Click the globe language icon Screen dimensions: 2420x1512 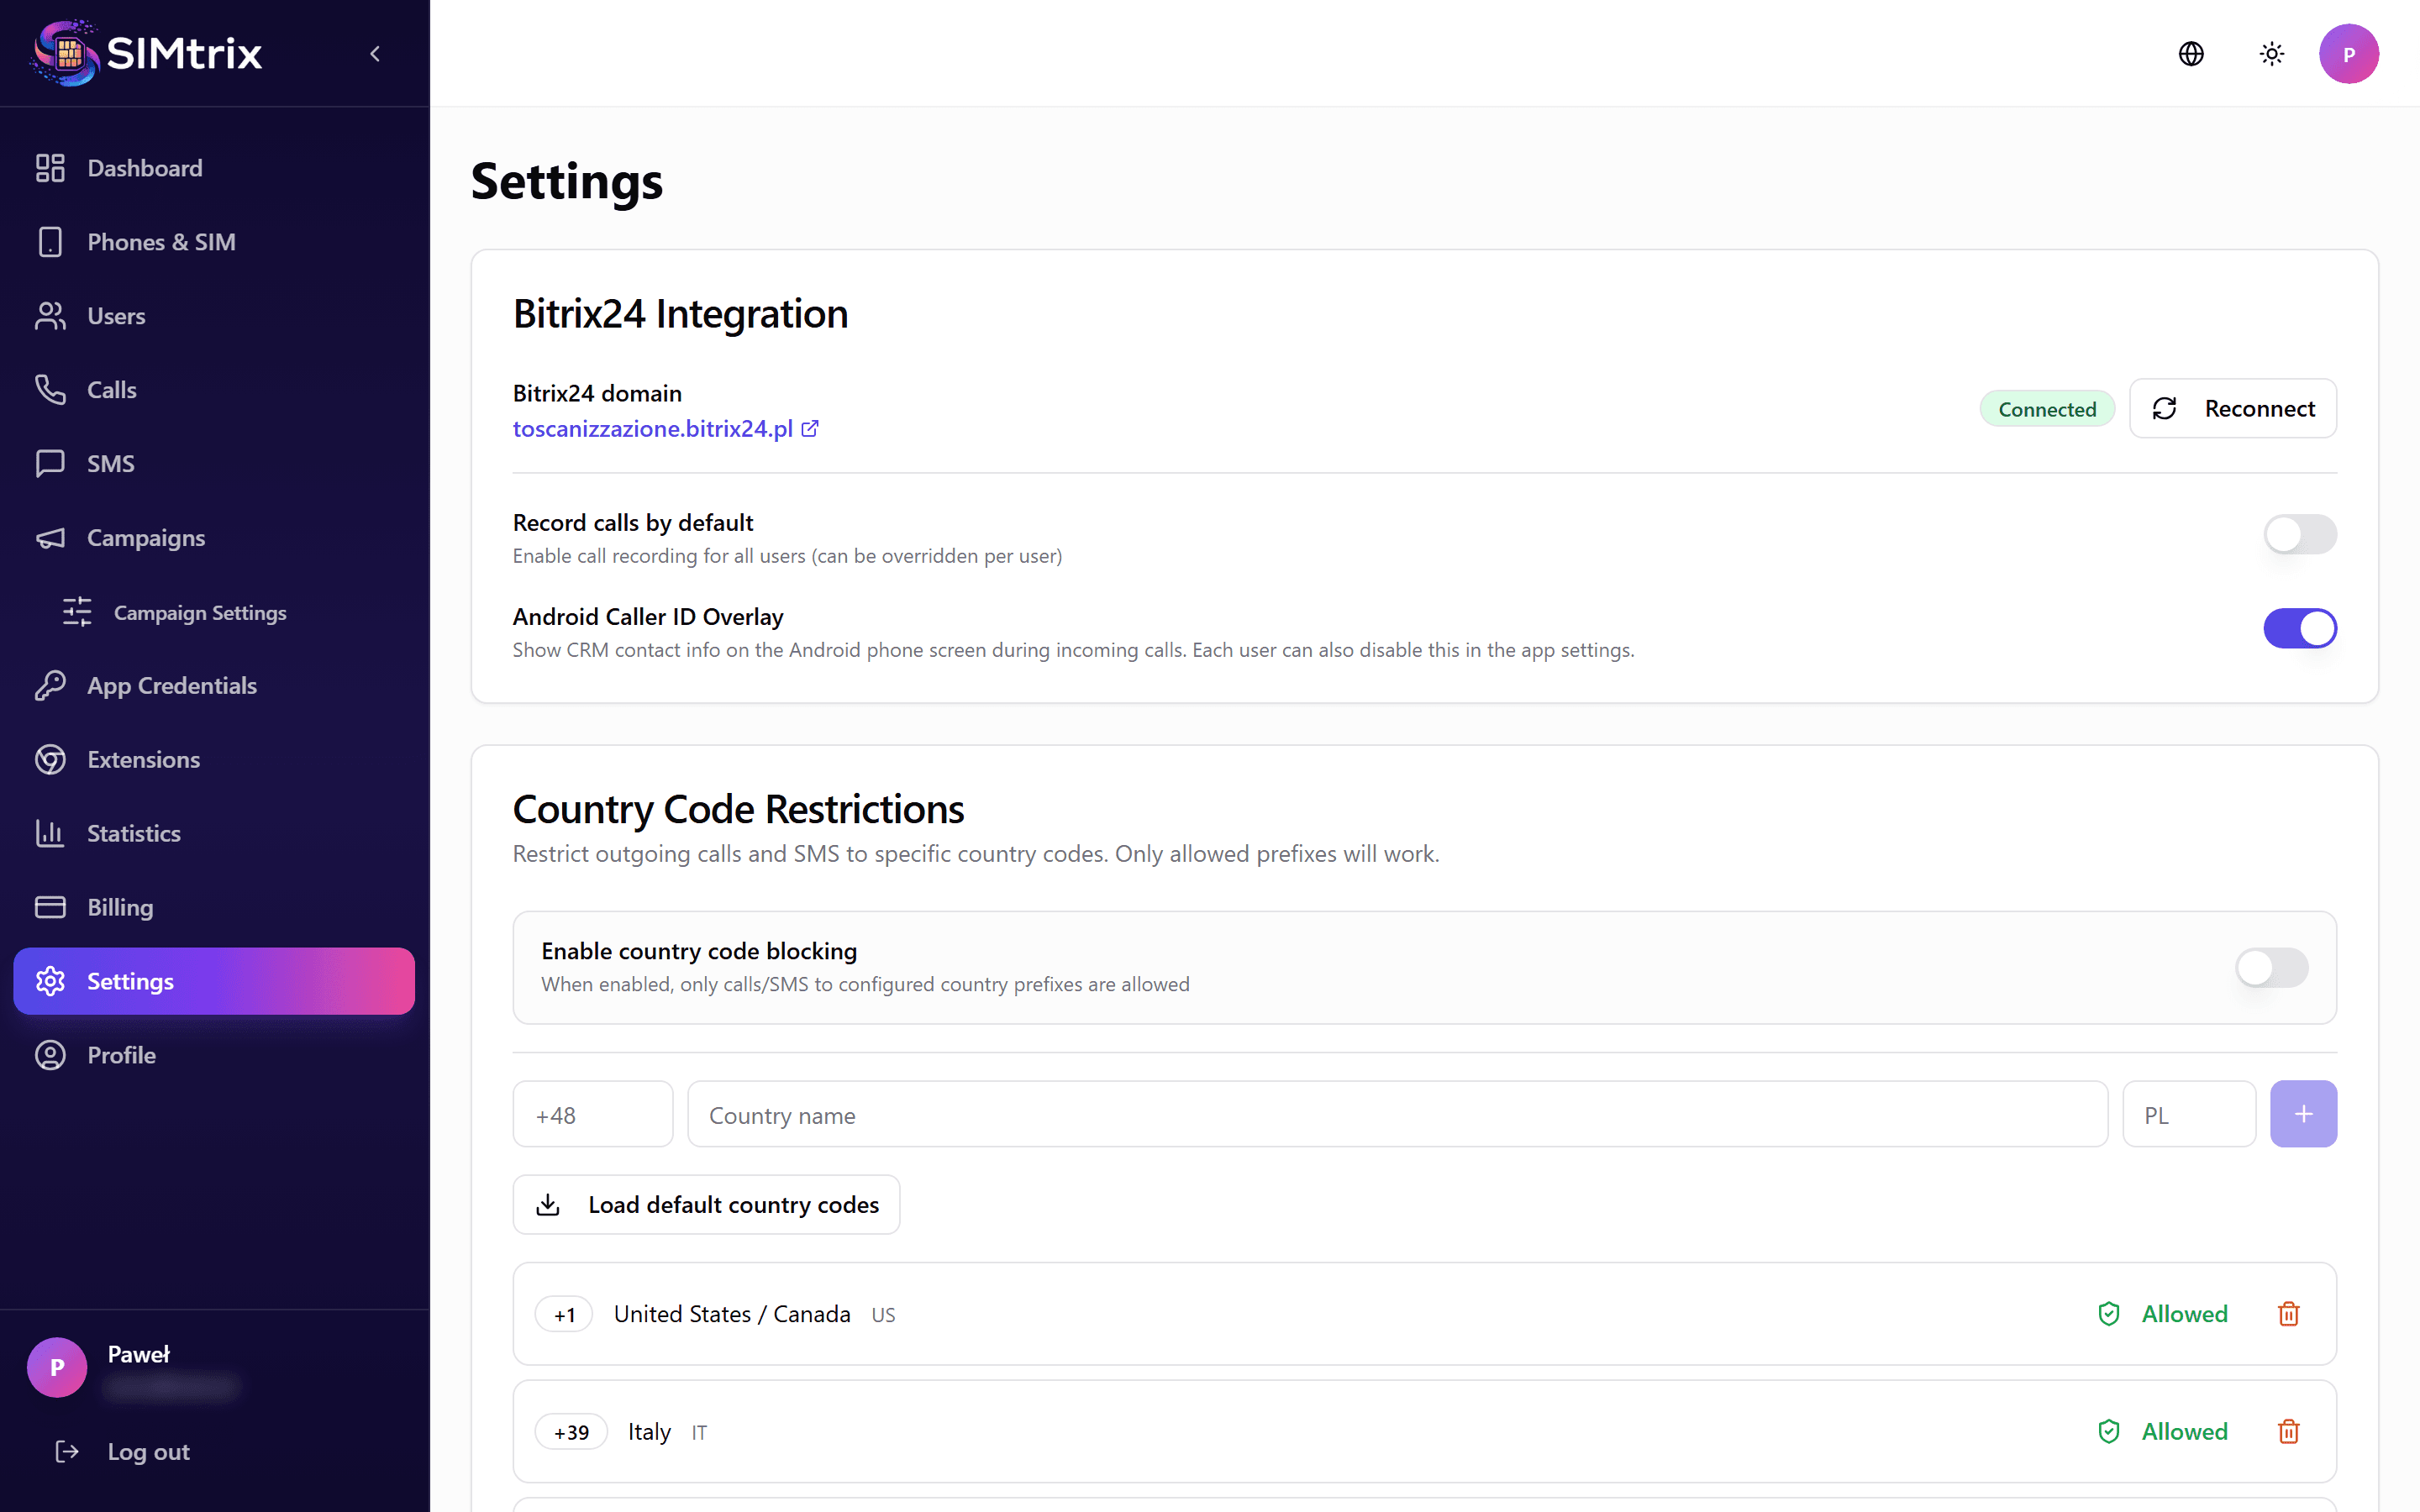tap(2191, 54)
